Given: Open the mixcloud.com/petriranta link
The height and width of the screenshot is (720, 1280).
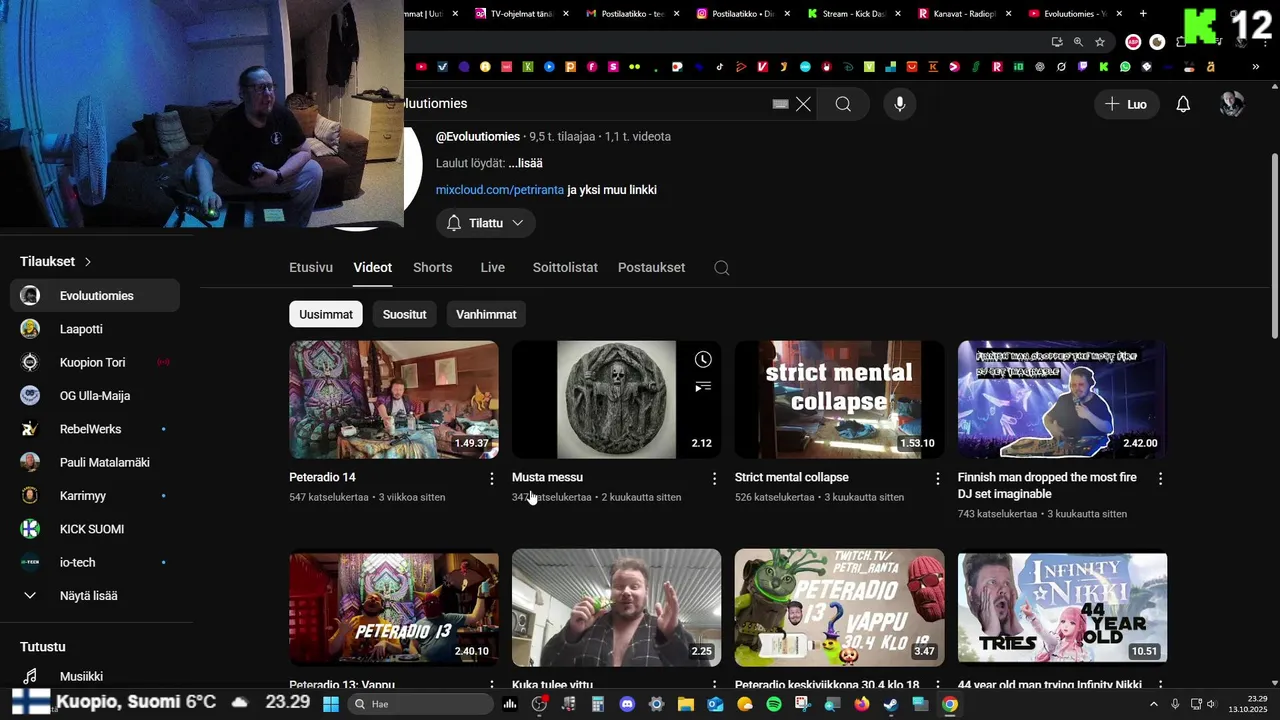Looking at the screenshot, I should point(500,190).
